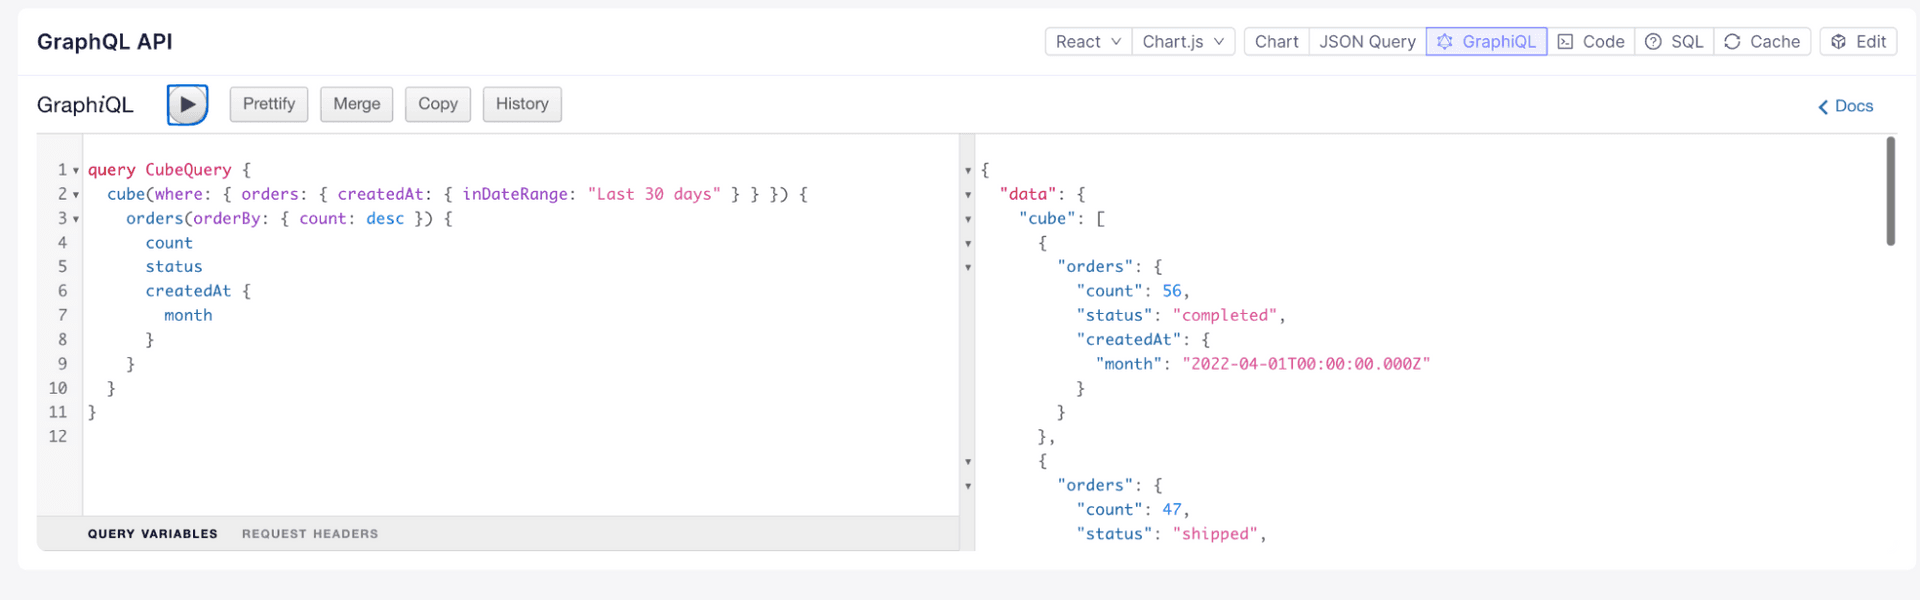Collapse the "data" object in results
The image size is (1920, 600).
(968, 195)
